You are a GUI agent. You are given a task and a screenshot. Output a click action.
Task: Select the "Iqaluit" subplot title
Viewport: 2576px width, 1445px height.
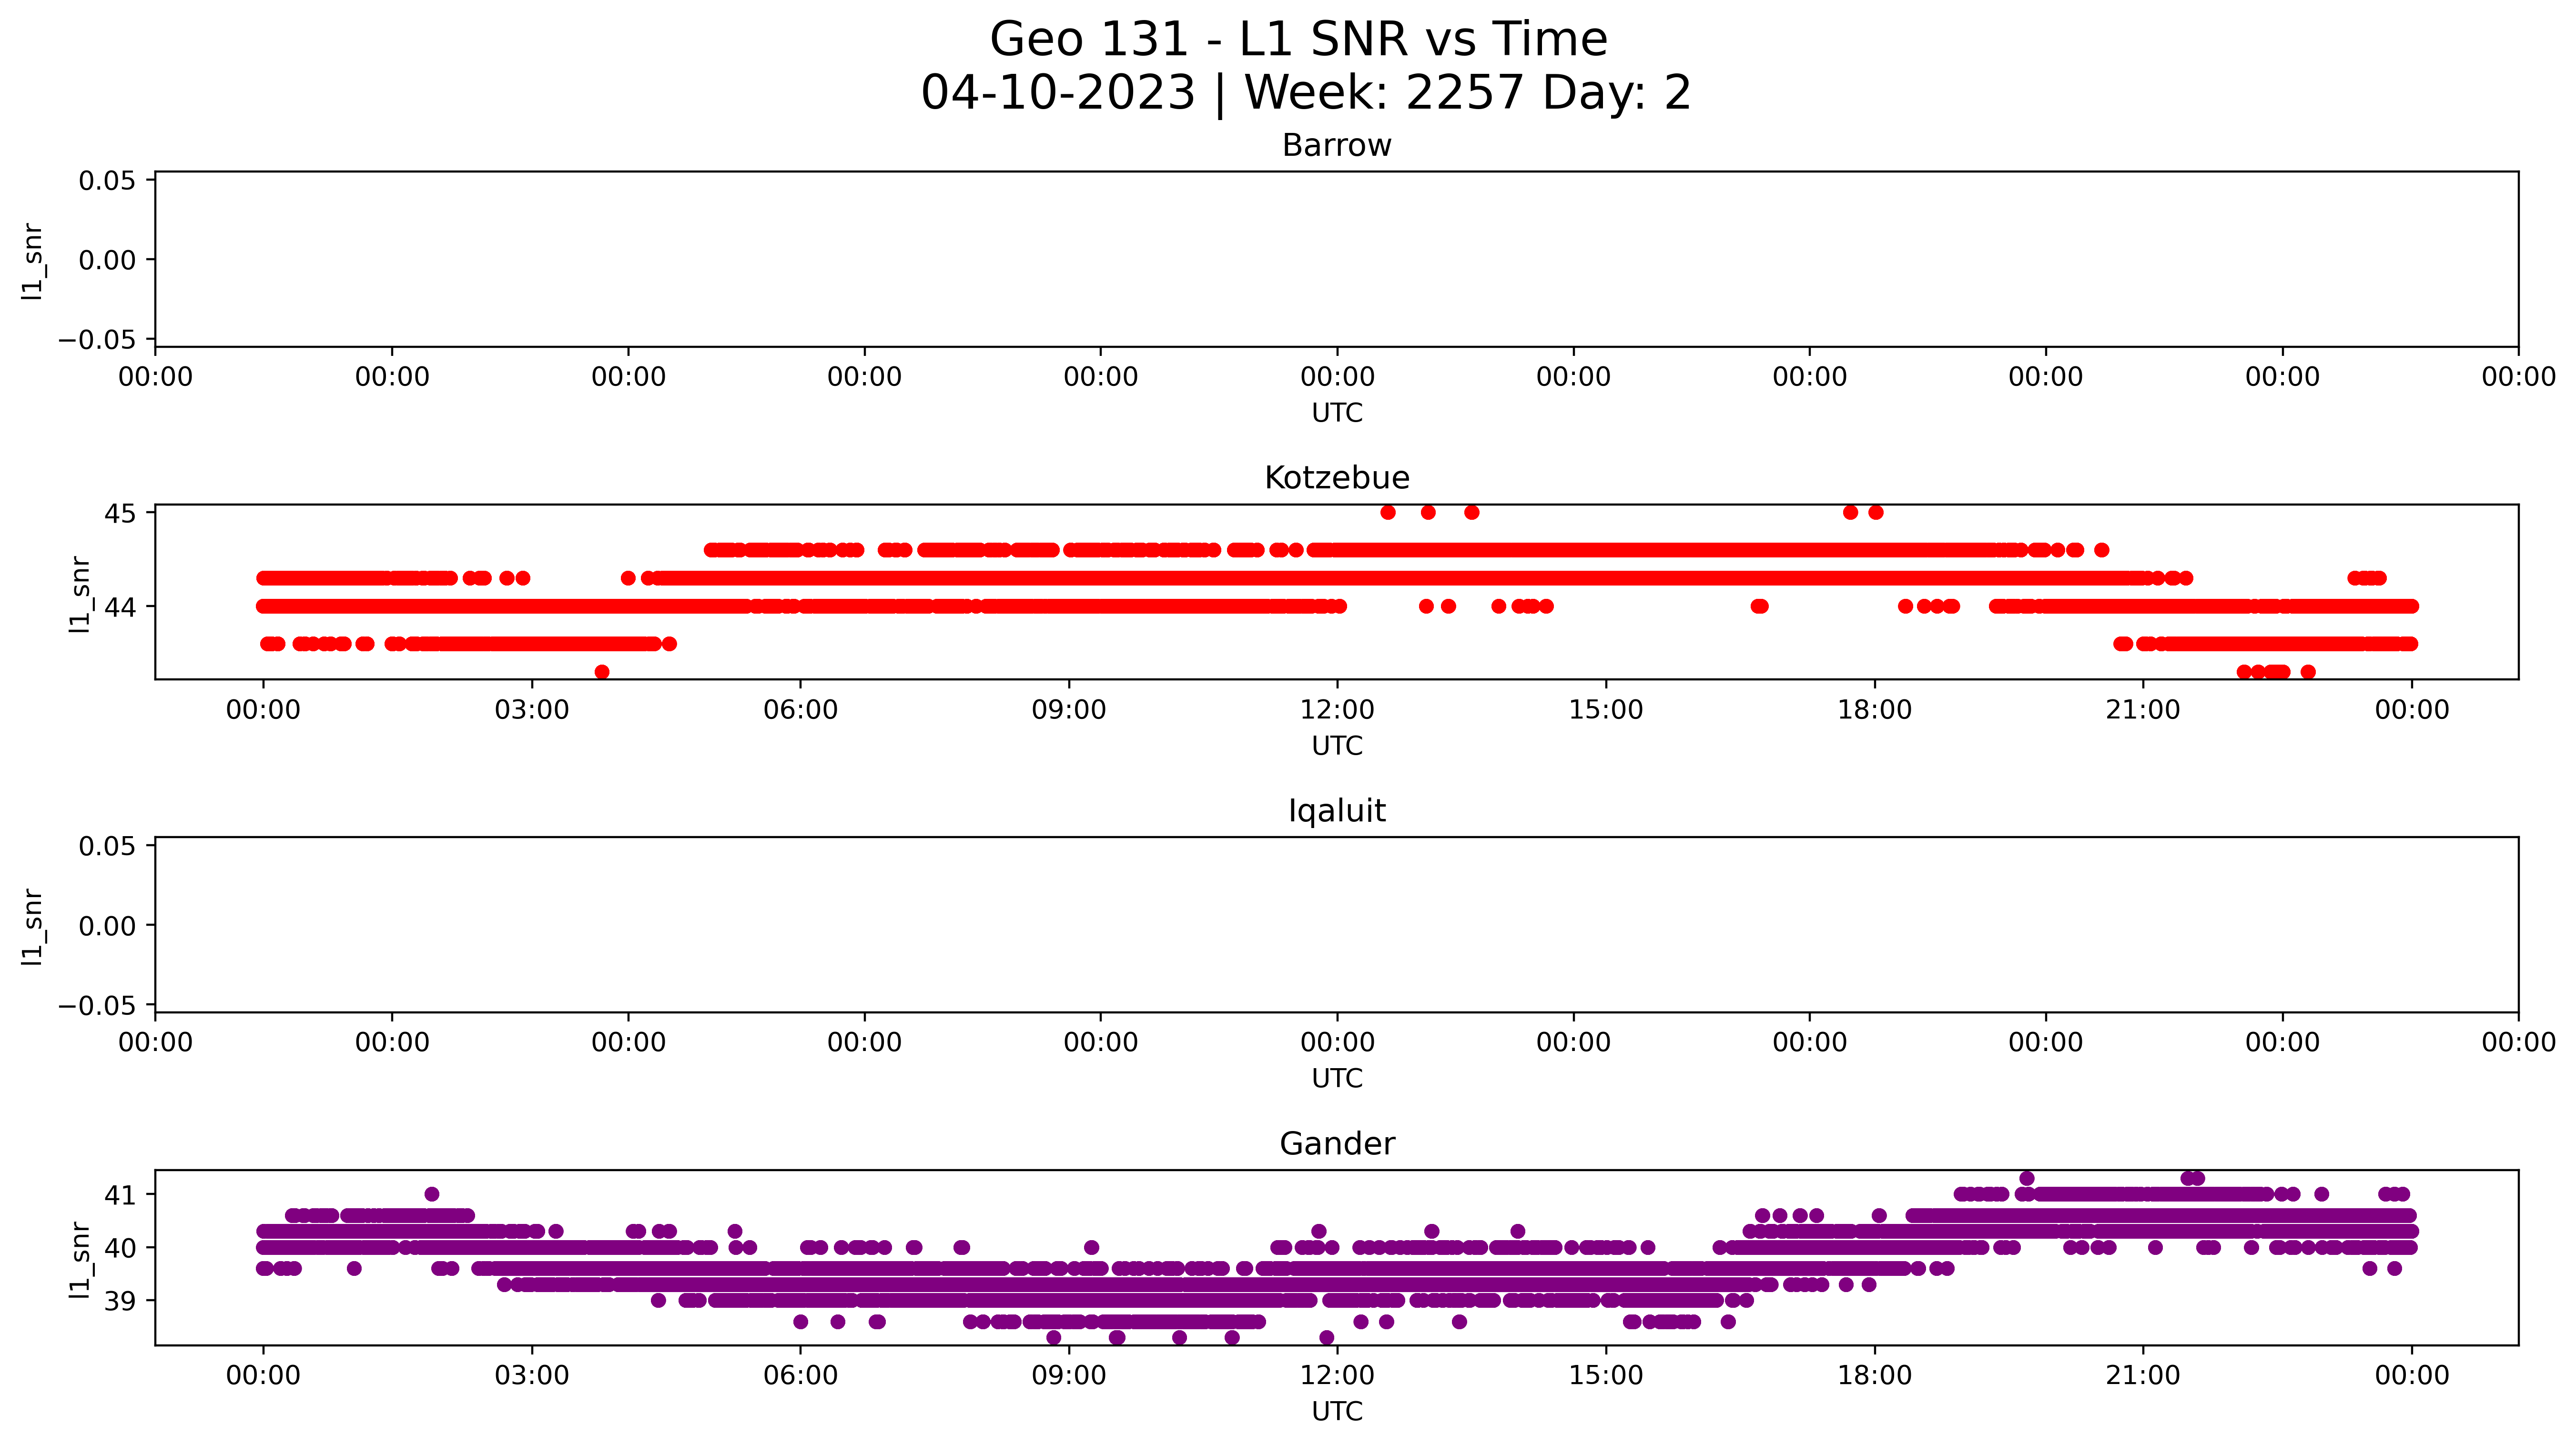click(1336, 811)
